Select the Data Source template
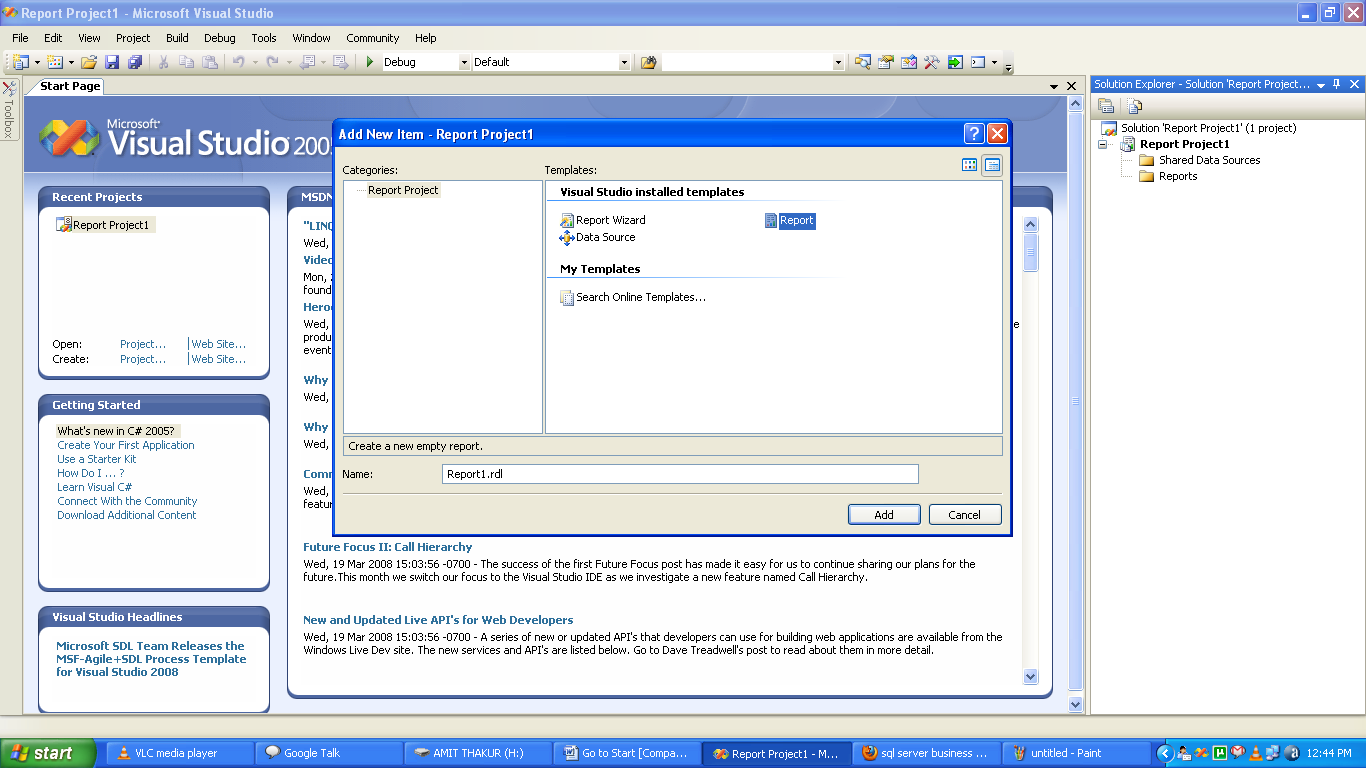The width and height of the screenshot is (1366, 768). 598,237
